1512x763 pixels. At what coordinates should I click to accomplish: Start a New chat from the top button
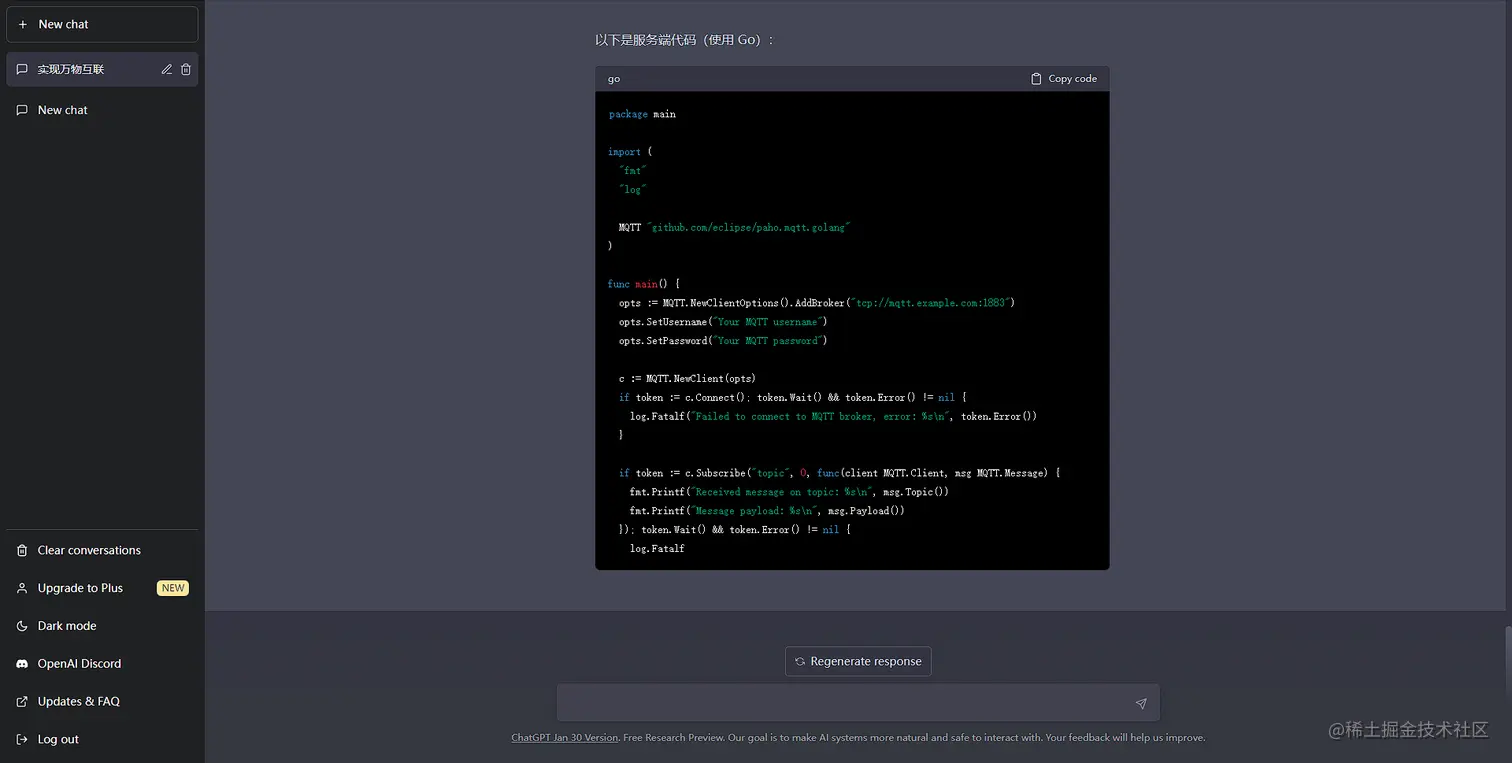click(102, 24)
